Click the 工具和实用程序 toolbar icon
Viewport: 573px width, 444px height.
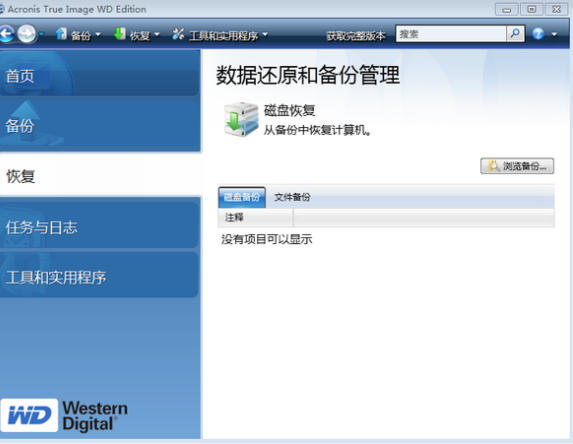pos(178,34)
